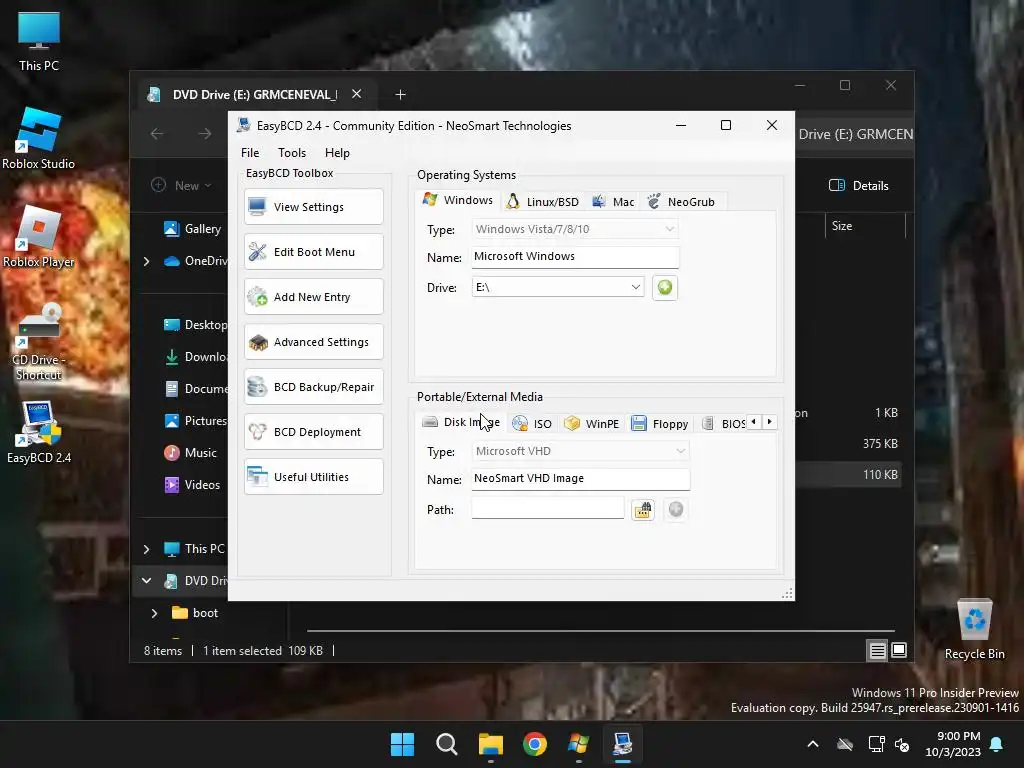Viewport: 1024px width, 768px height.
Task: Open Add New Entry section
Action: tap(313, 297)
